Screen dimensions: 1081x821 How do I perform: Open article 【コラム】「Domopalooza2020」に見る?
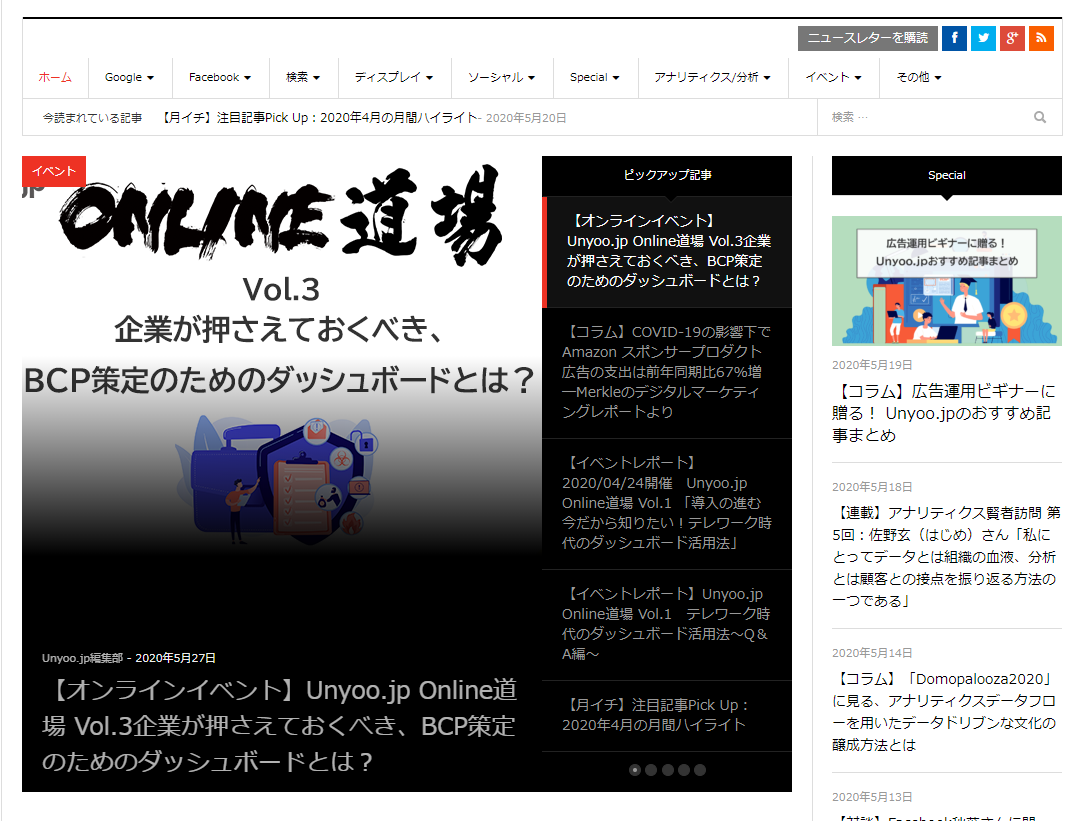click(x=944, y=712)
